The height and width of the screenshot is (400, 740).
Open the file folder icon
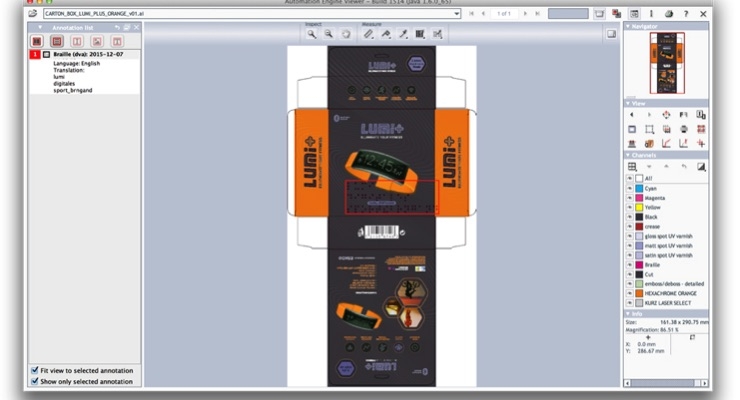[x=33, y=13]
